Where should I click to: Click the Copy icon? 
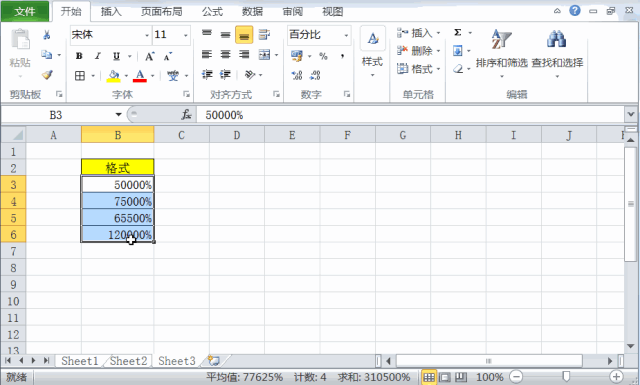(47, 54)
